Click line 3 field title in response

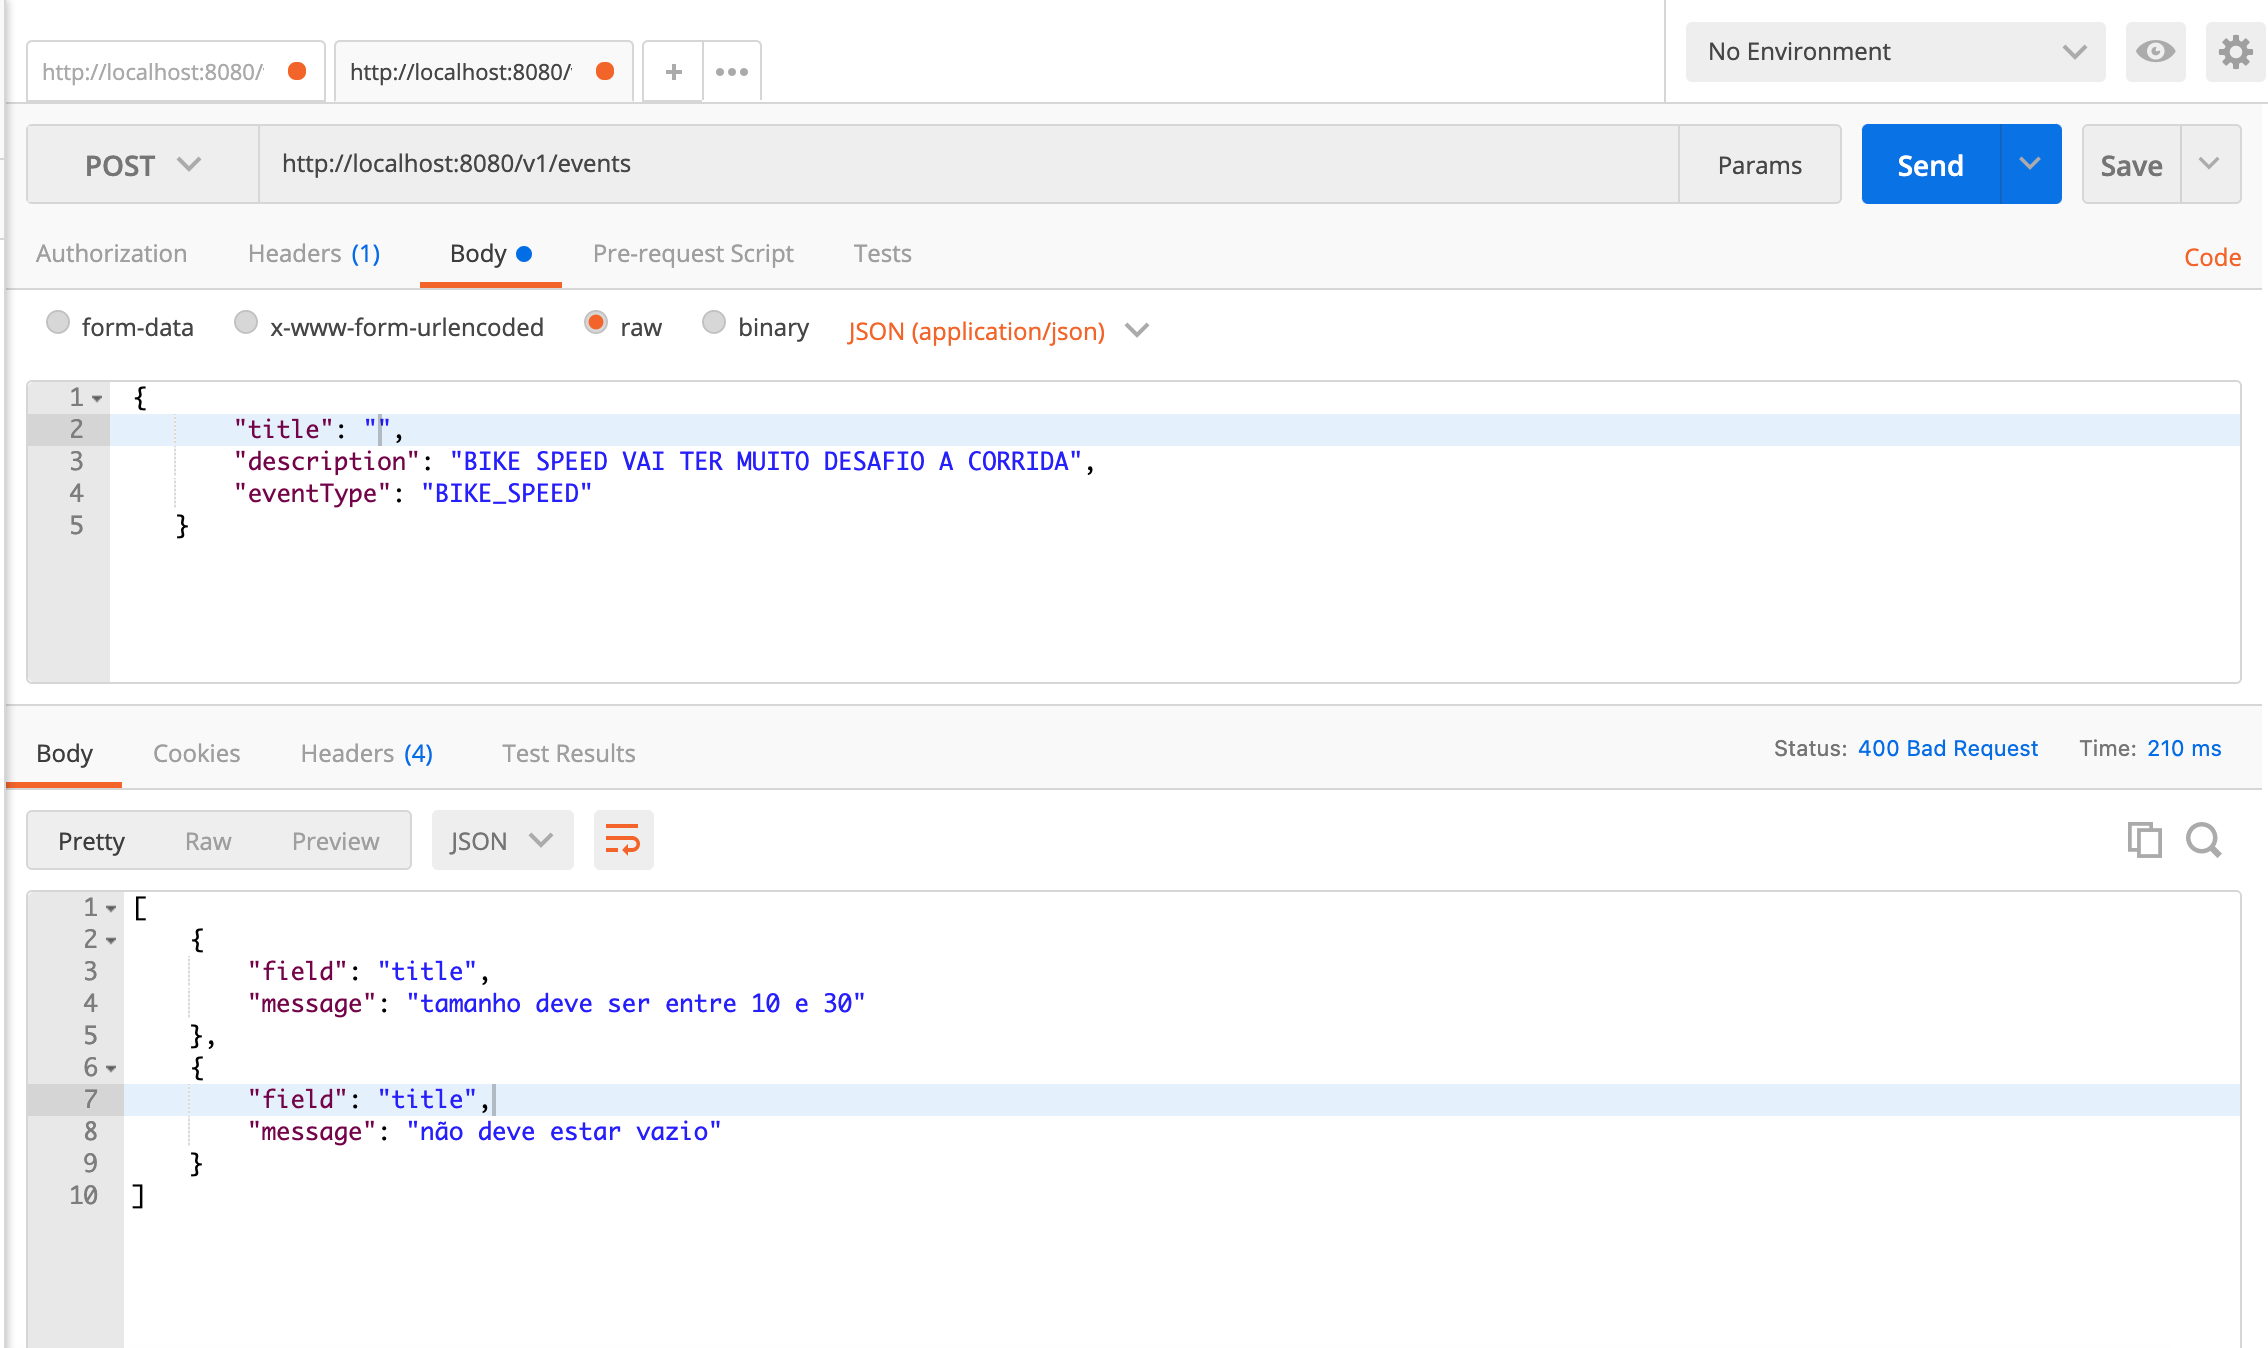coord(369,971)
